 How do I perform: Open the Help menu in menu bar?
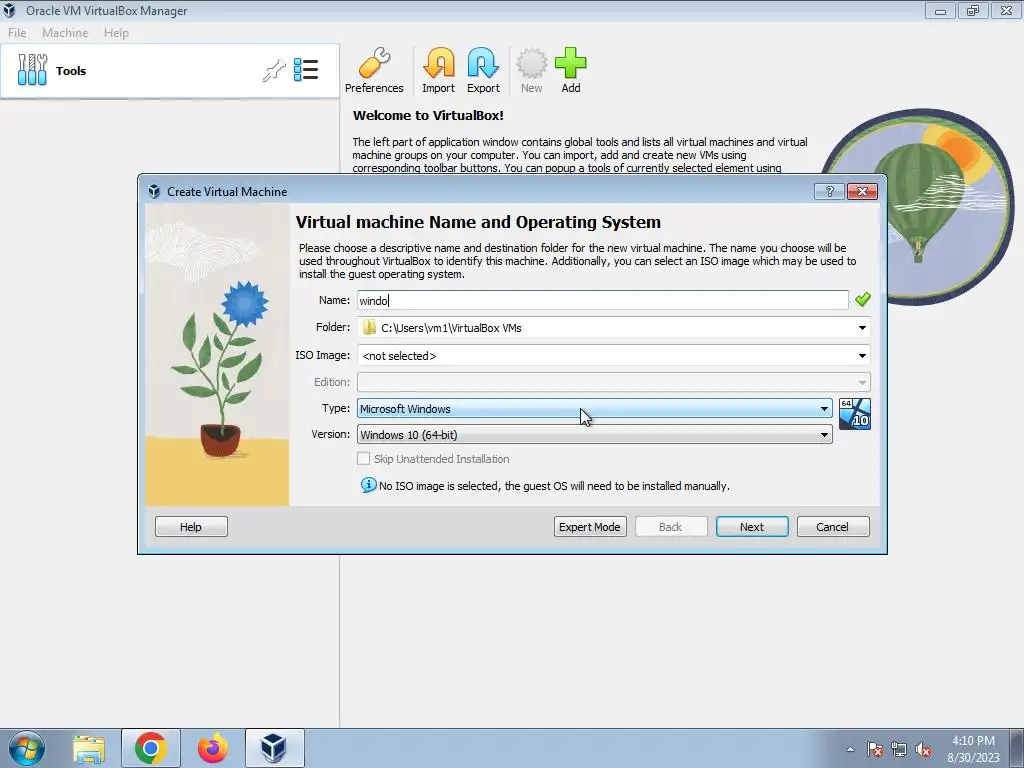(116, 33)
